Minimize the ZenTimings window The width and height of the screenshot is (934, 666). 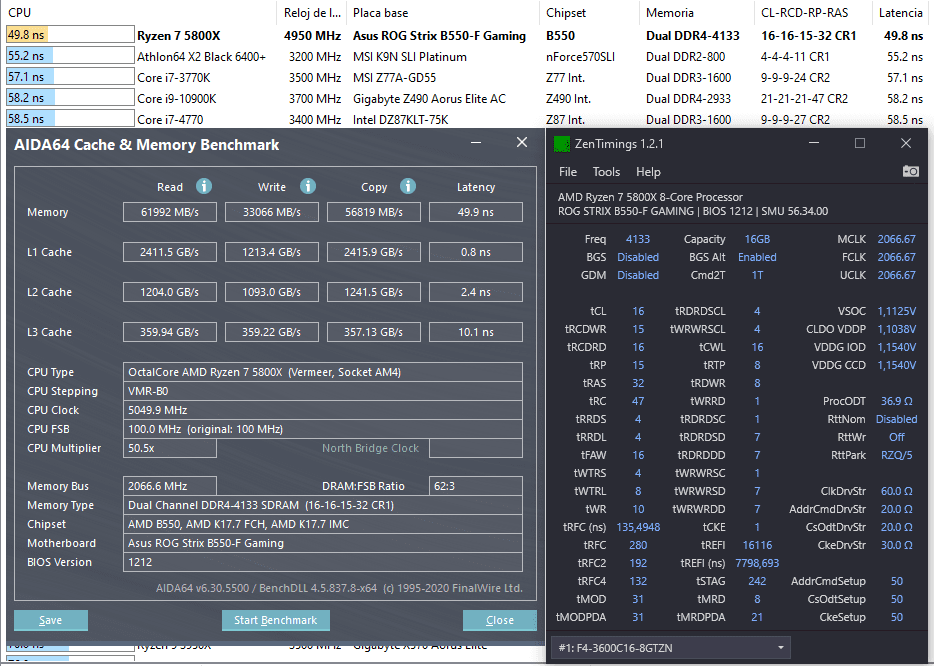click(814, 144)
